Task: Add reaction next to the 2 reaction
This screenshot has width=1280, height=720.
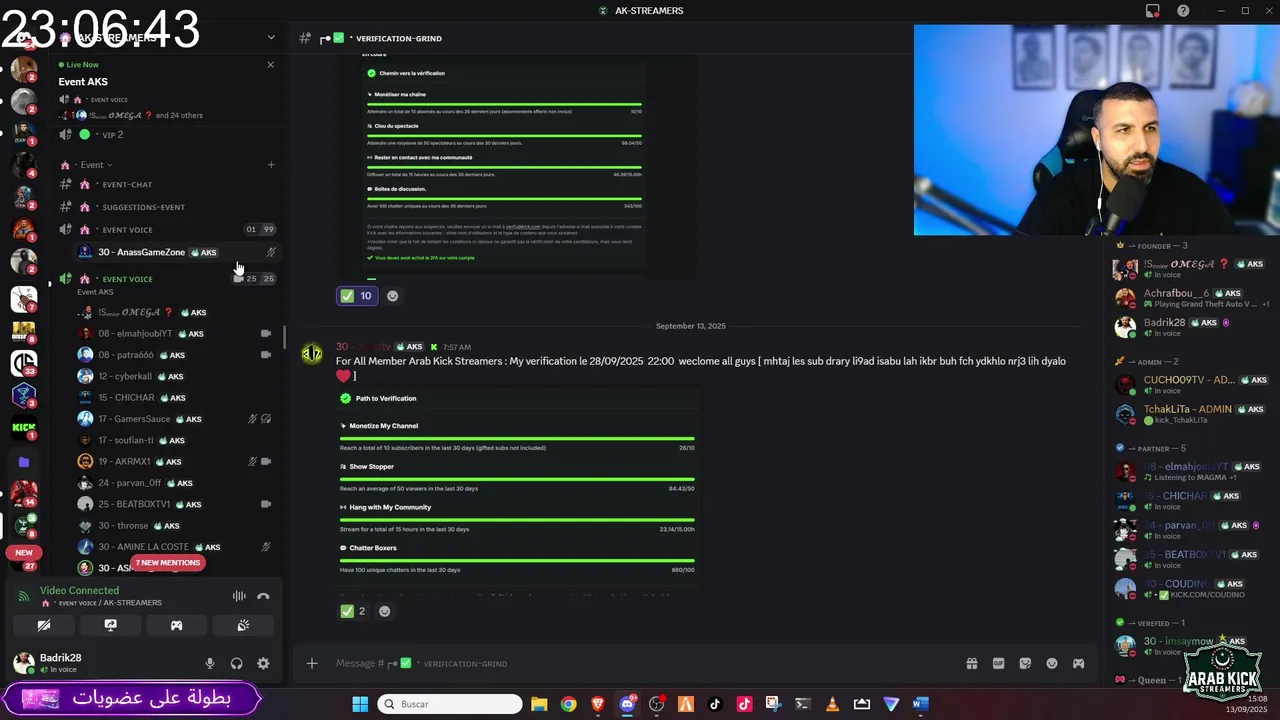Action: tap(384, 611)
